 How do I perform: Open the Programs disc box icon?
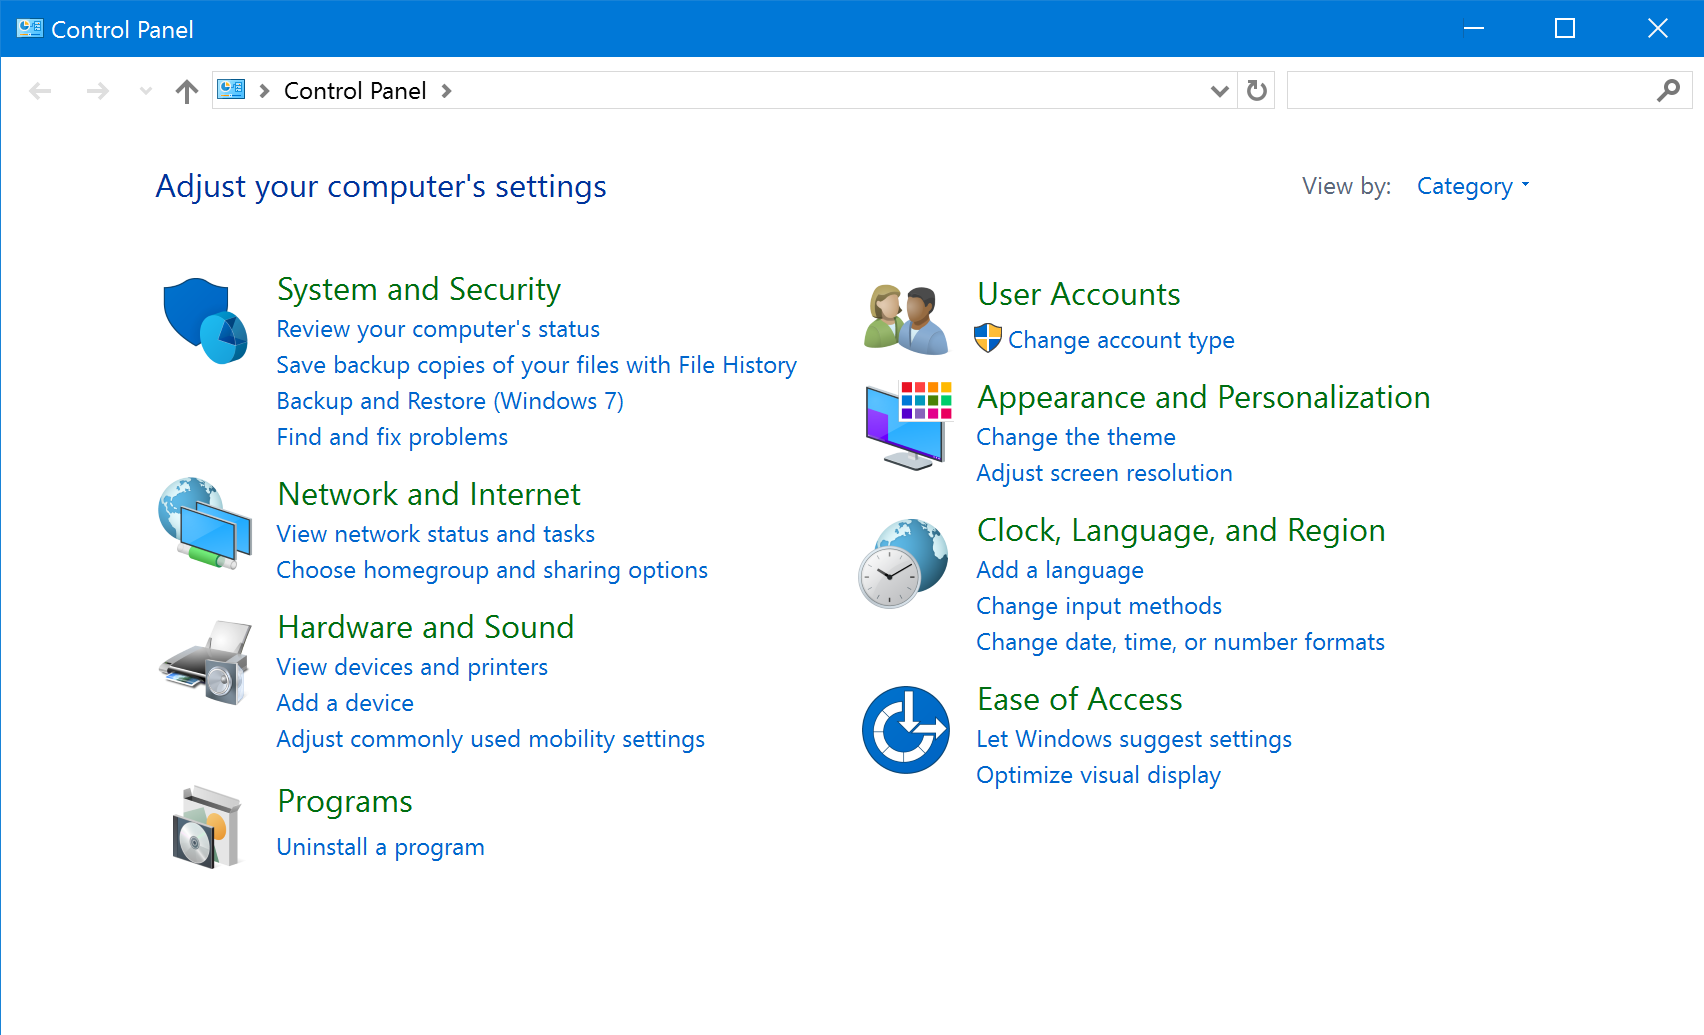click(x=206, y=827)
